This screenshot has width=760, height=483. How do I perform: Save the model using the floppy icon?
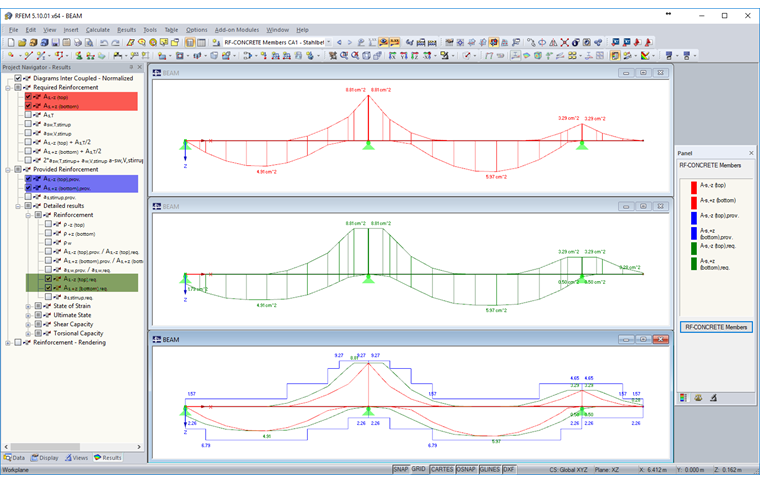pyautogui.click(x=55, y=43)
